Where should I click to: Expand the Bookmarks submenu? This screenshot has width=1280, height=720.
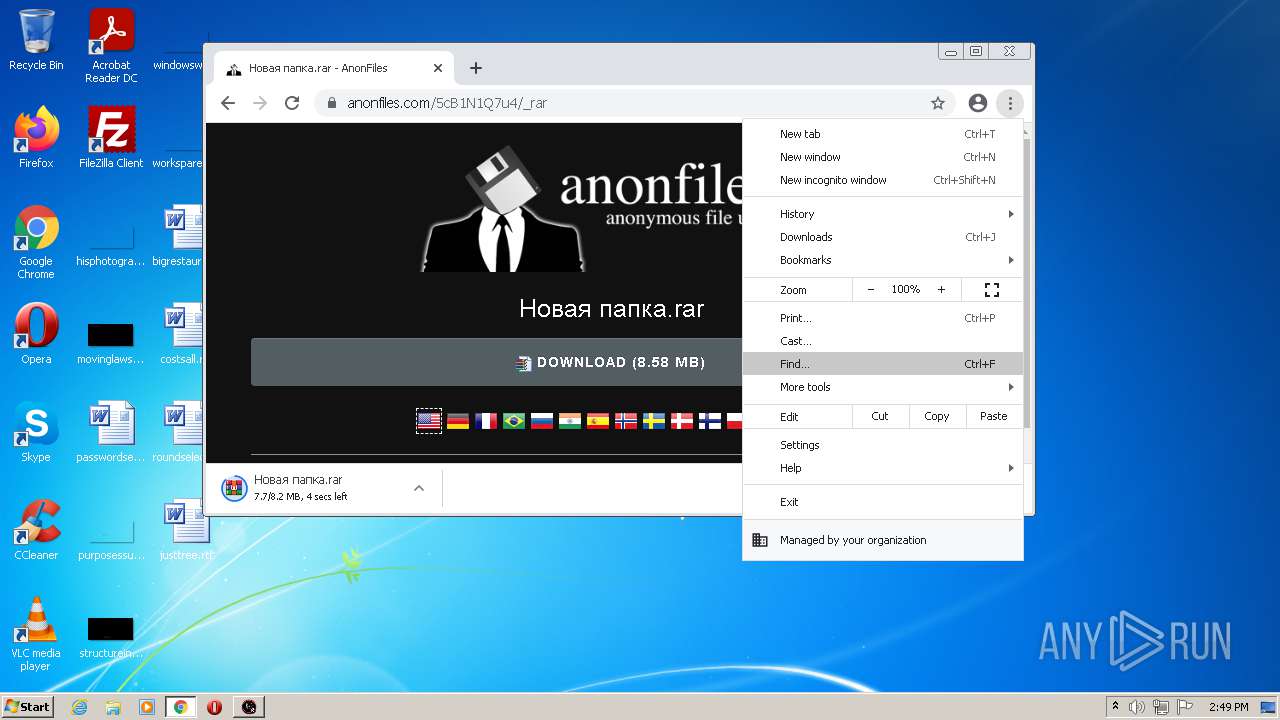[x=883, y=260]
